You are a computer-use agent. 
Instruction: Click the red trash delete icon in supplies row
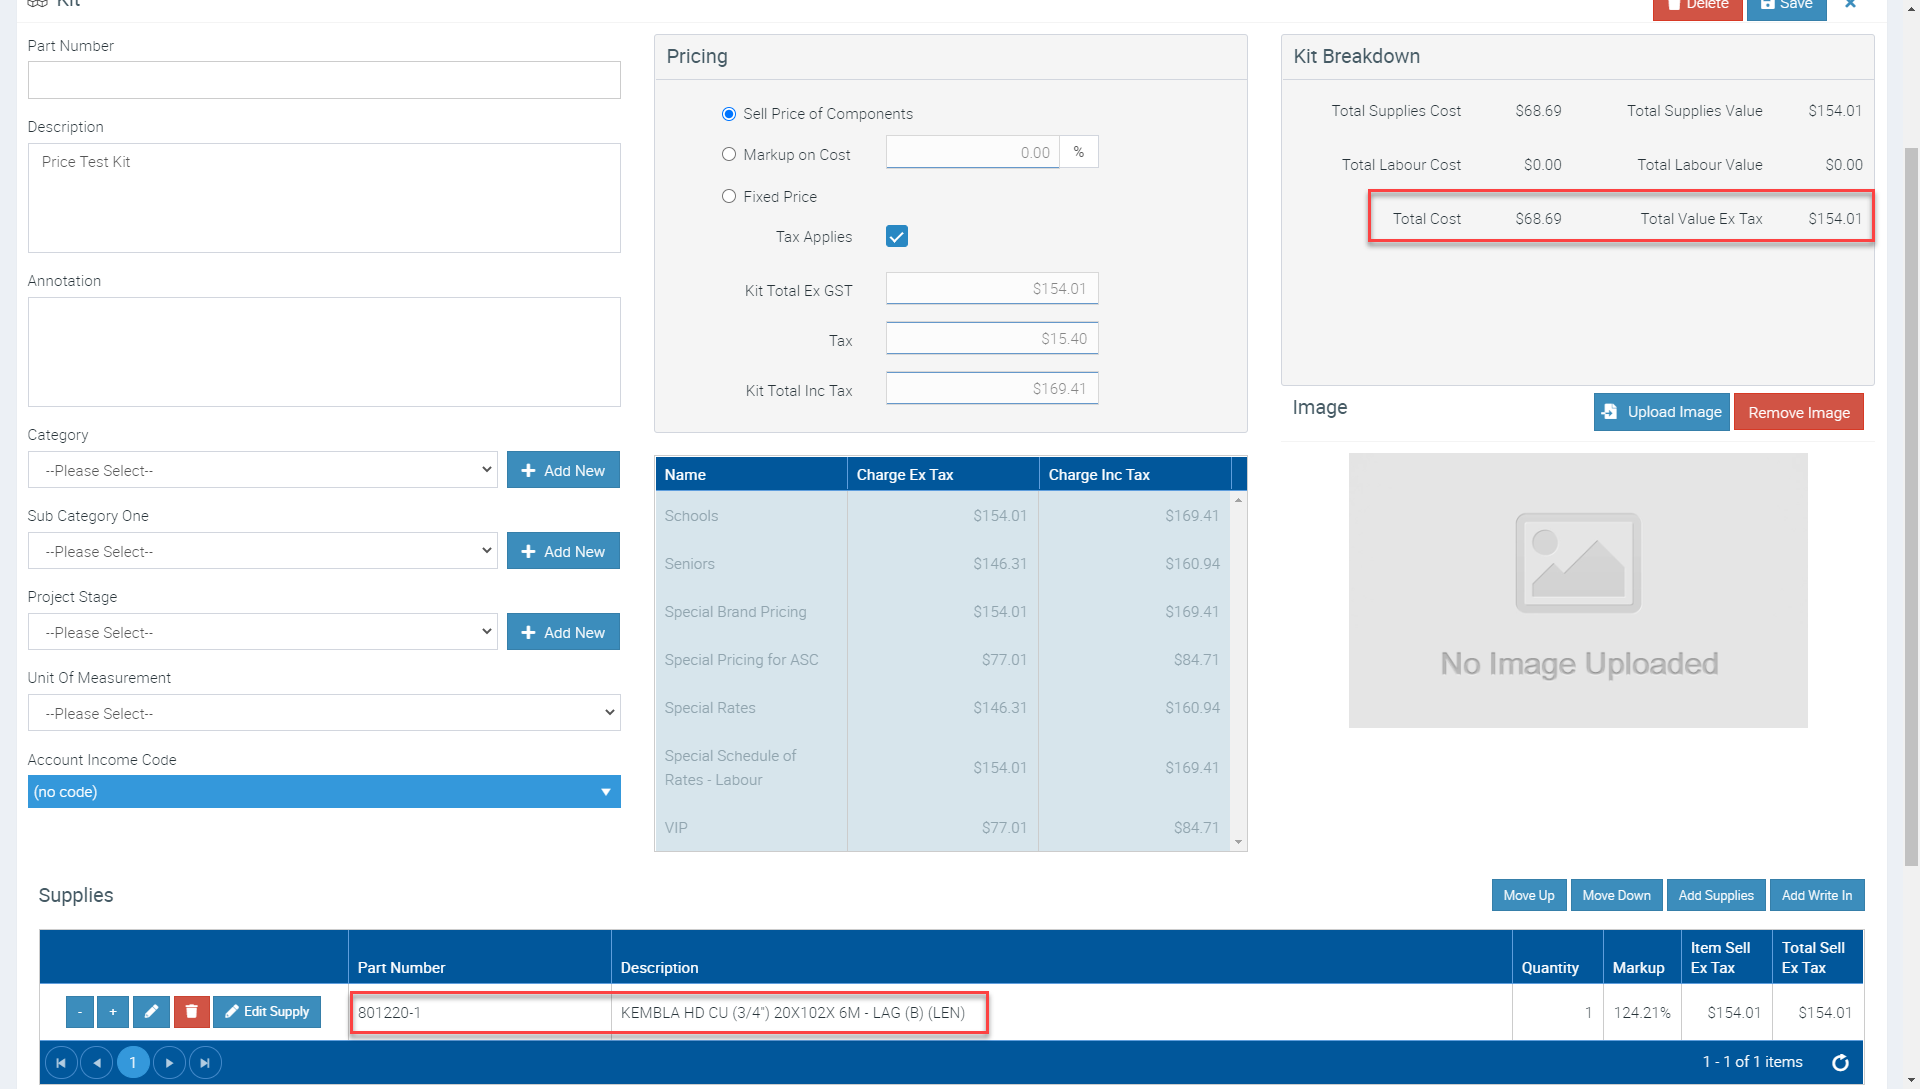[x=191, y=1012]
